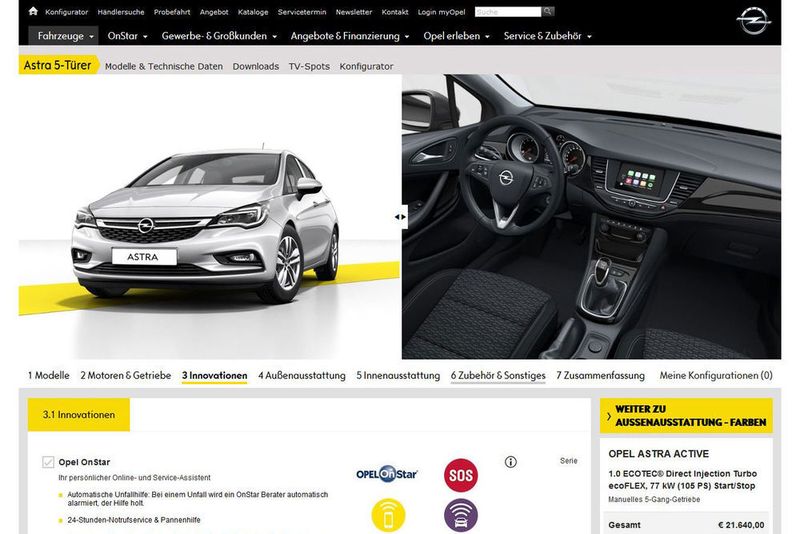Expand the Fahrzeuge dropdown menu

(65, 36)
